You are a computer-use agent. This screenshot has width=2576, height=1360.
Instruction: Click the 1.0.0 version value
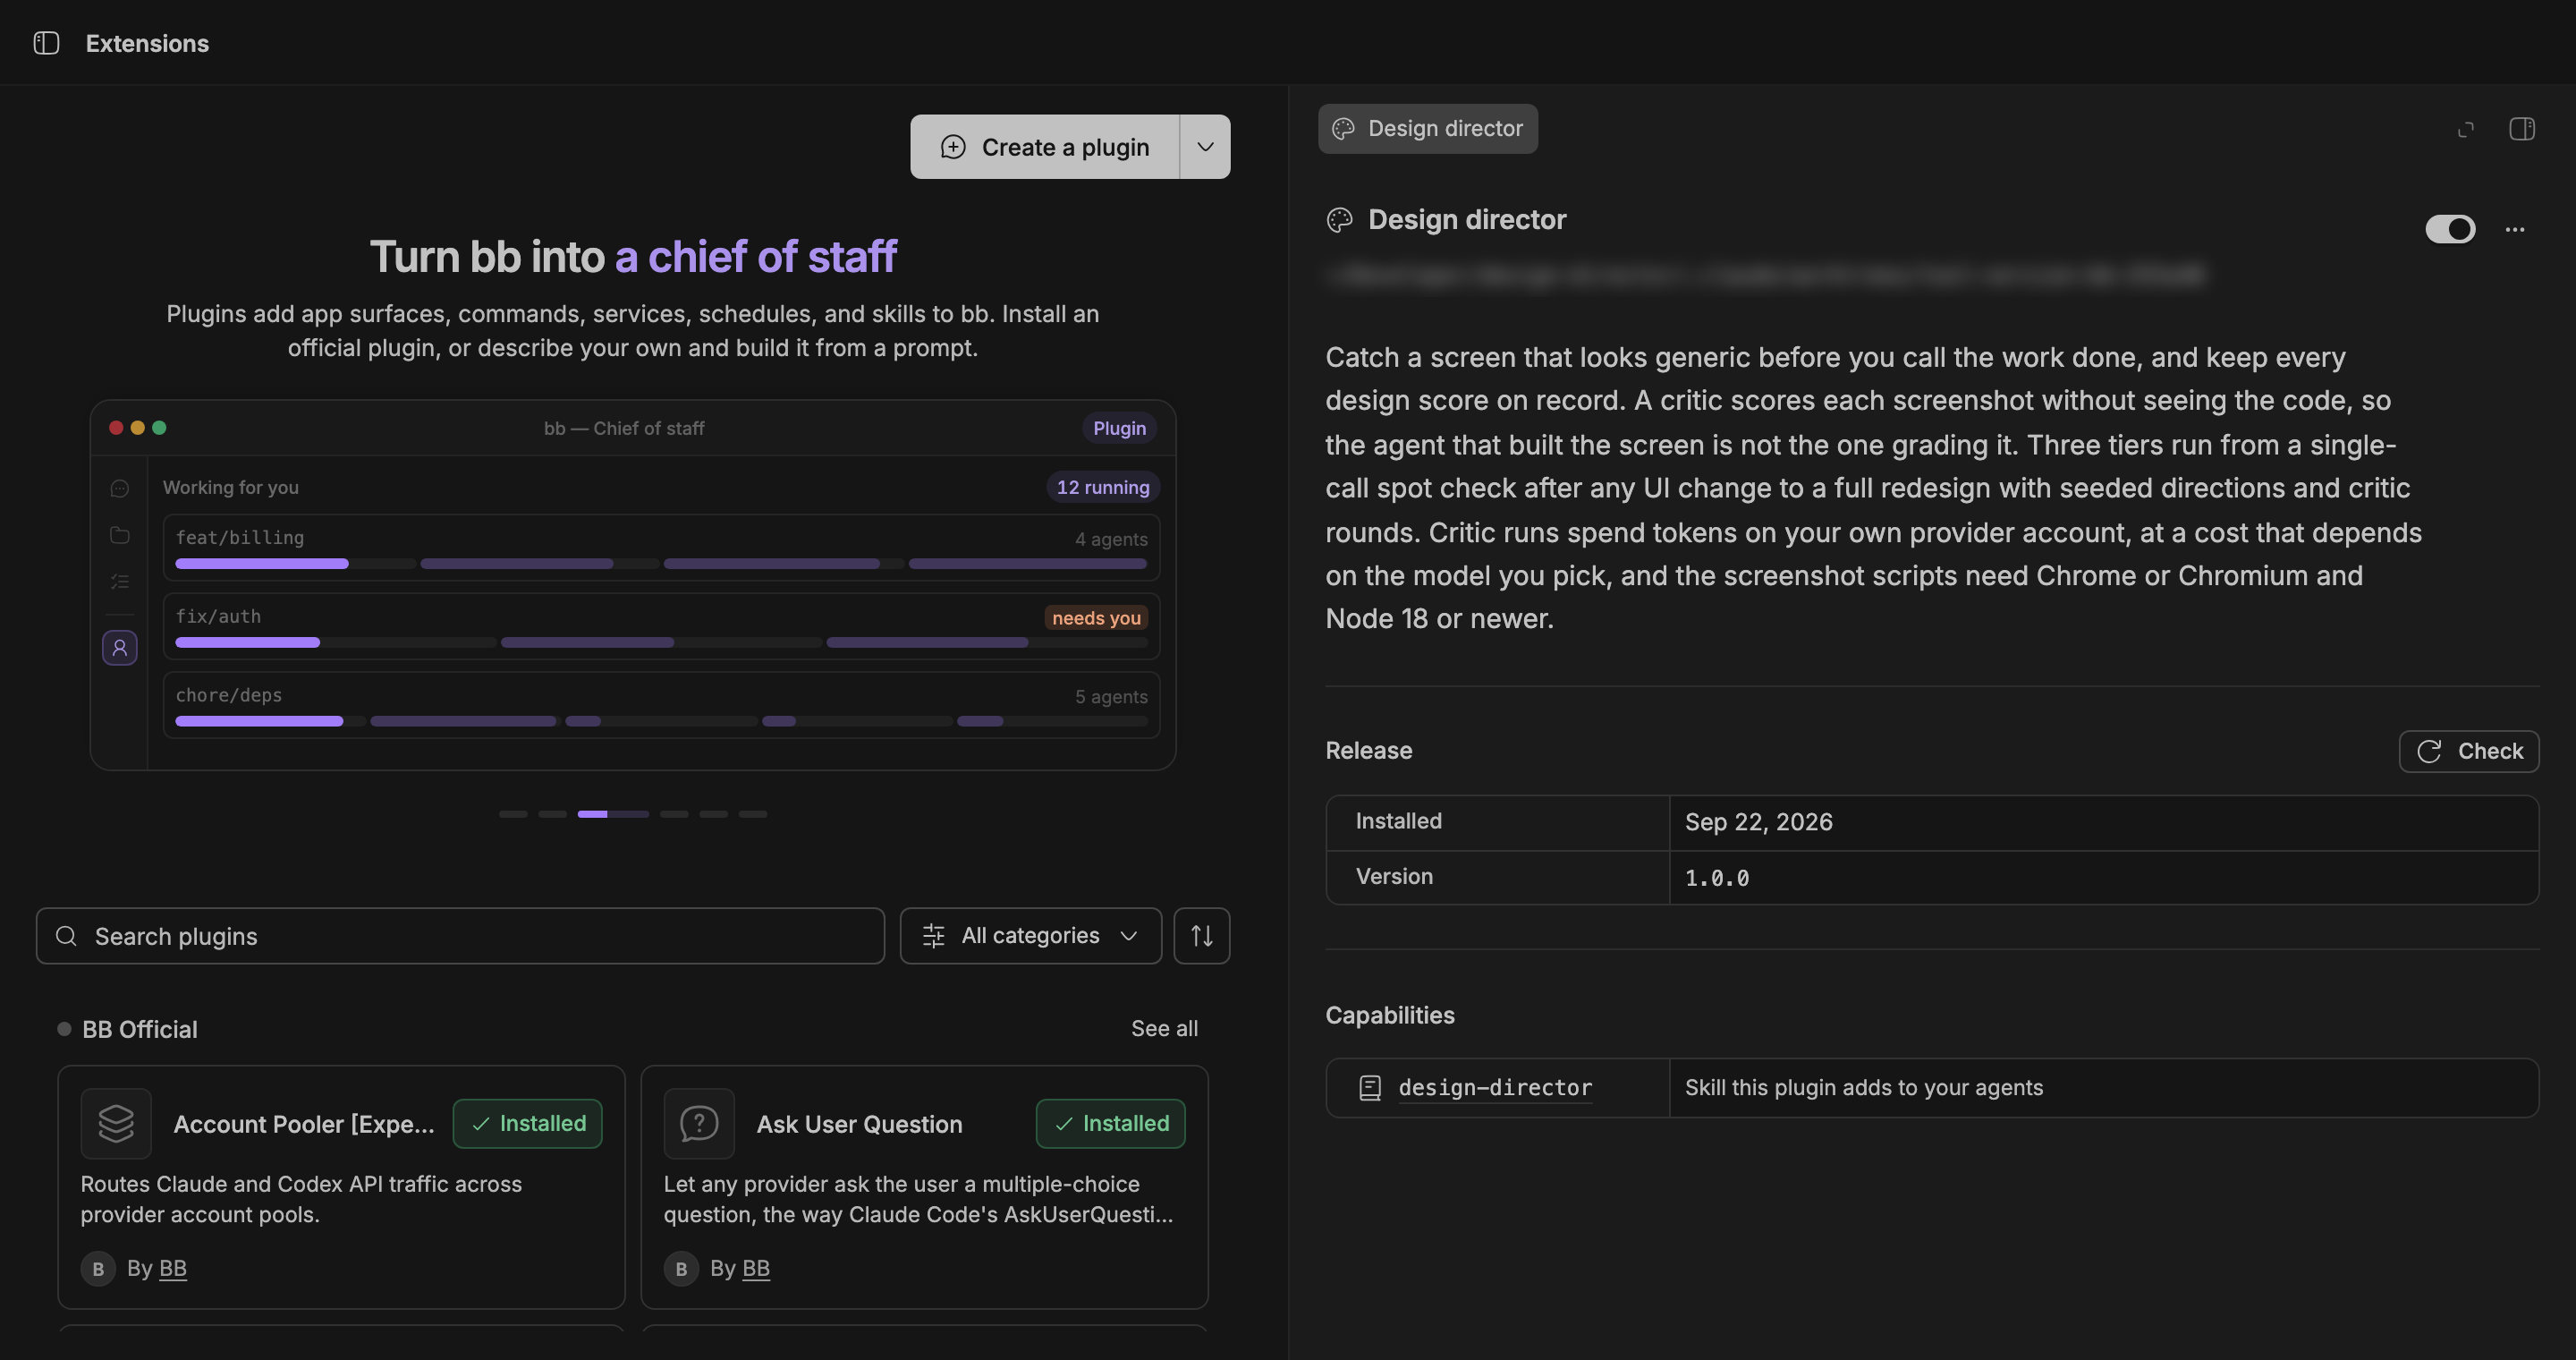pos(1717,878)
